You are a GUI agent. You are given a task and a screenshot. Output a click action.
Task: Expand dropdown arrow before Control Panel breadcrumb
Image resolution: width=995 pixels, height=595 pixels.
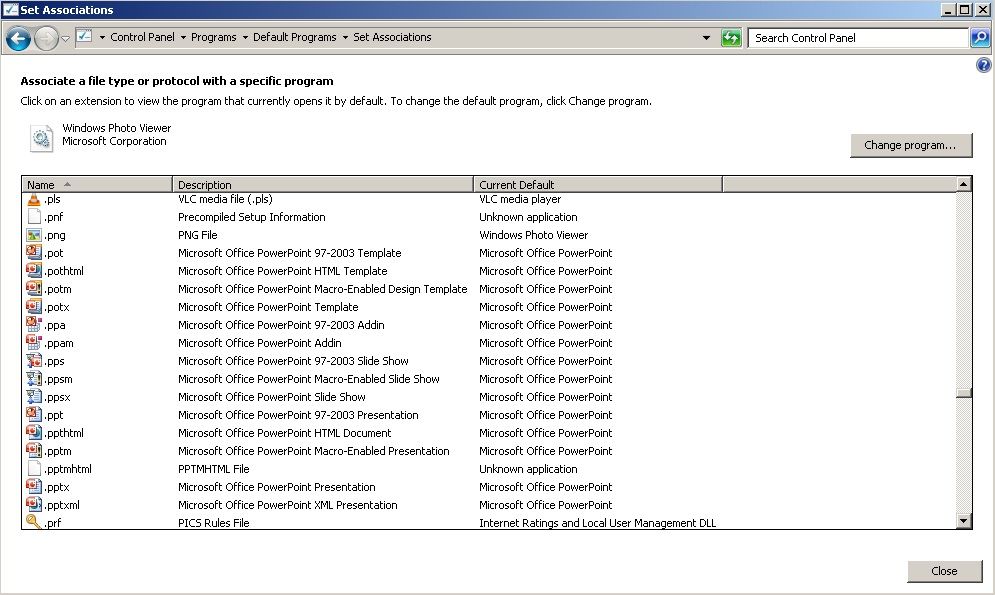click(102, 37)
